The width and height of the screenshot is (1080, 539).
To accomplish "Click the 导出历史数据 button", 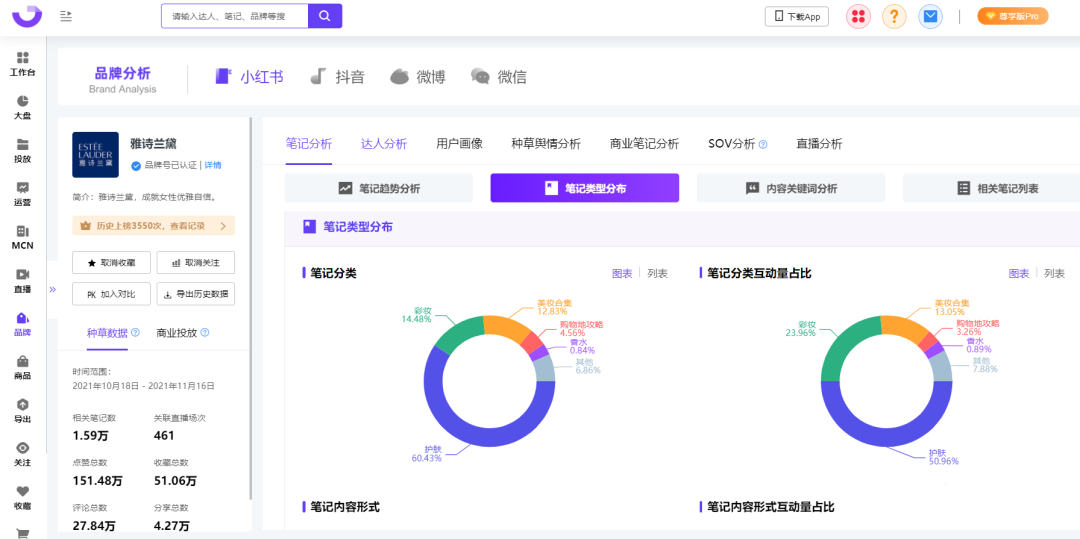I will (196, 294).
